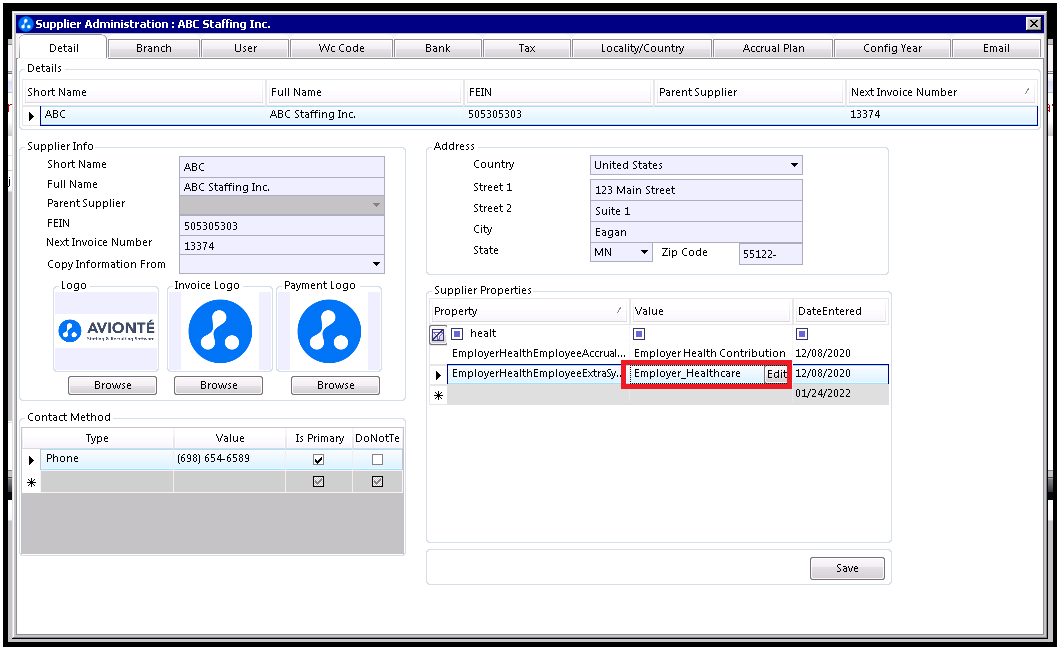
Task: Click the row selector arrow beside ABC details row
Action: 31,116
